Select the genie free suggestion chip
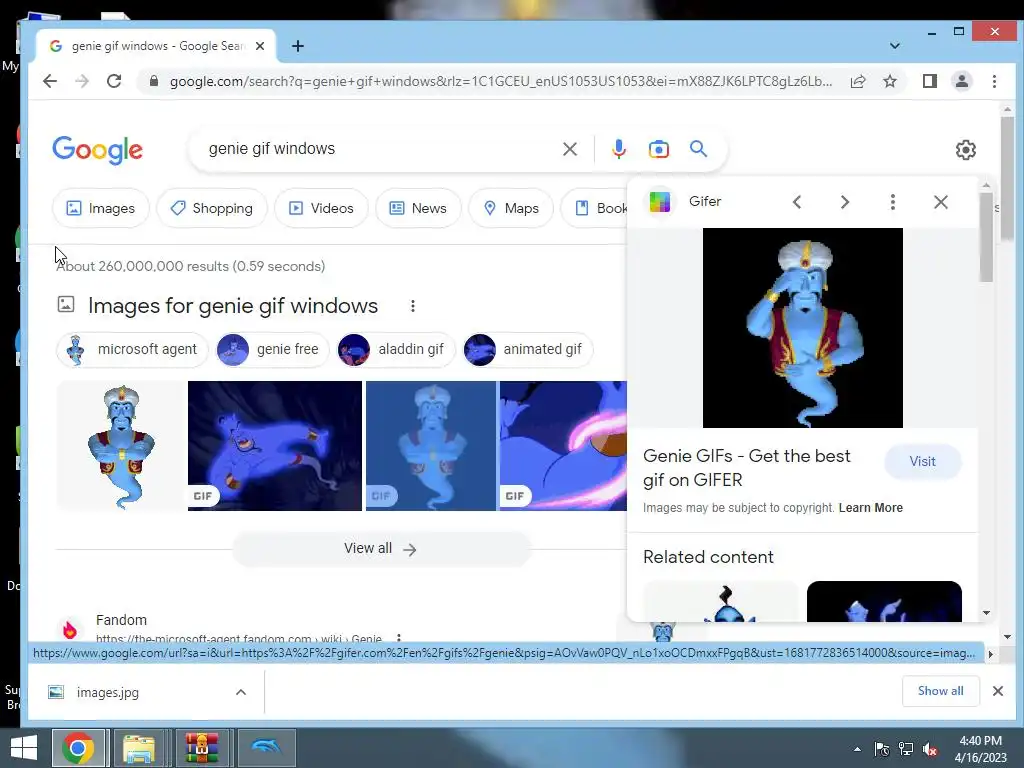 (272, 349)
